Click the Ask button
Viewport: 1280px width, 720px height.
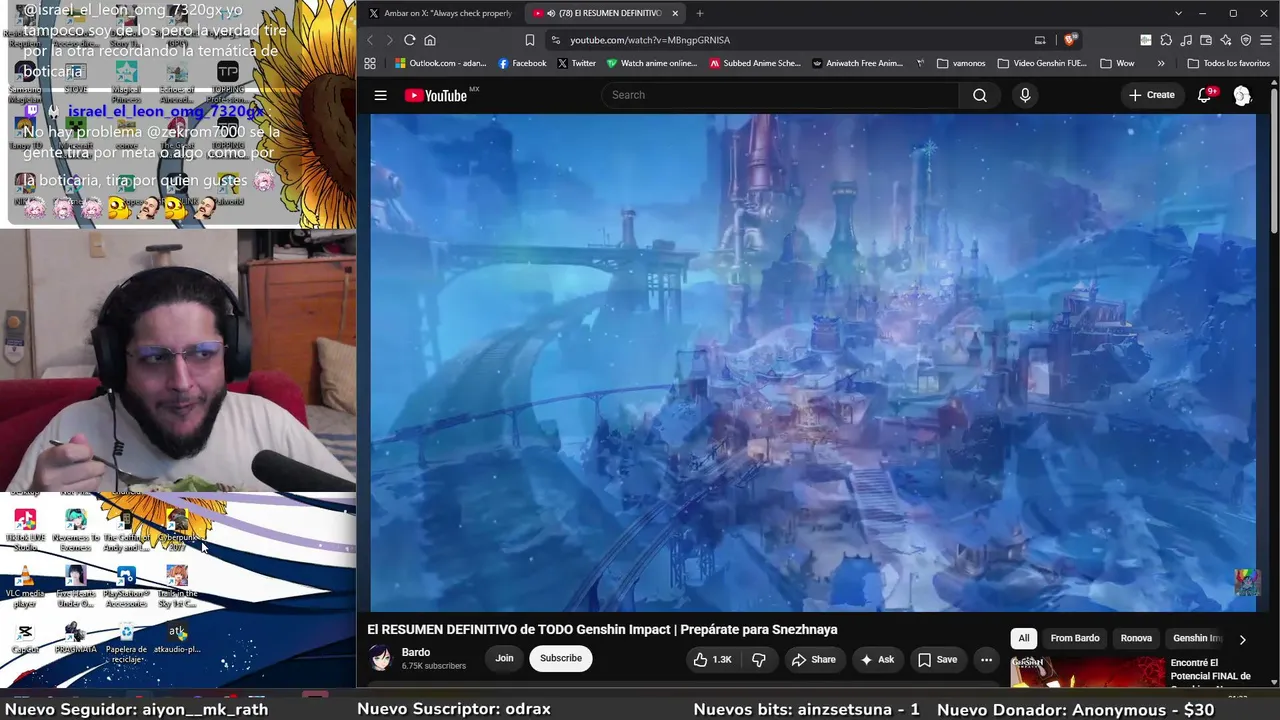pos(877,659)
